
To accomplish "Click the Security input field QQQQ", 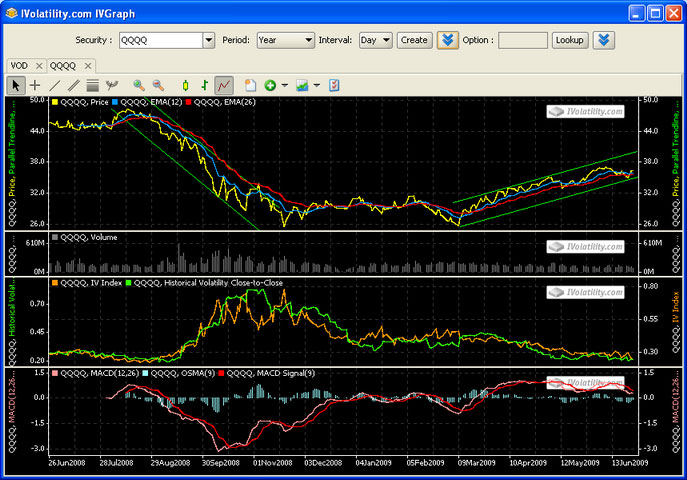I will [x=161, y=40].
